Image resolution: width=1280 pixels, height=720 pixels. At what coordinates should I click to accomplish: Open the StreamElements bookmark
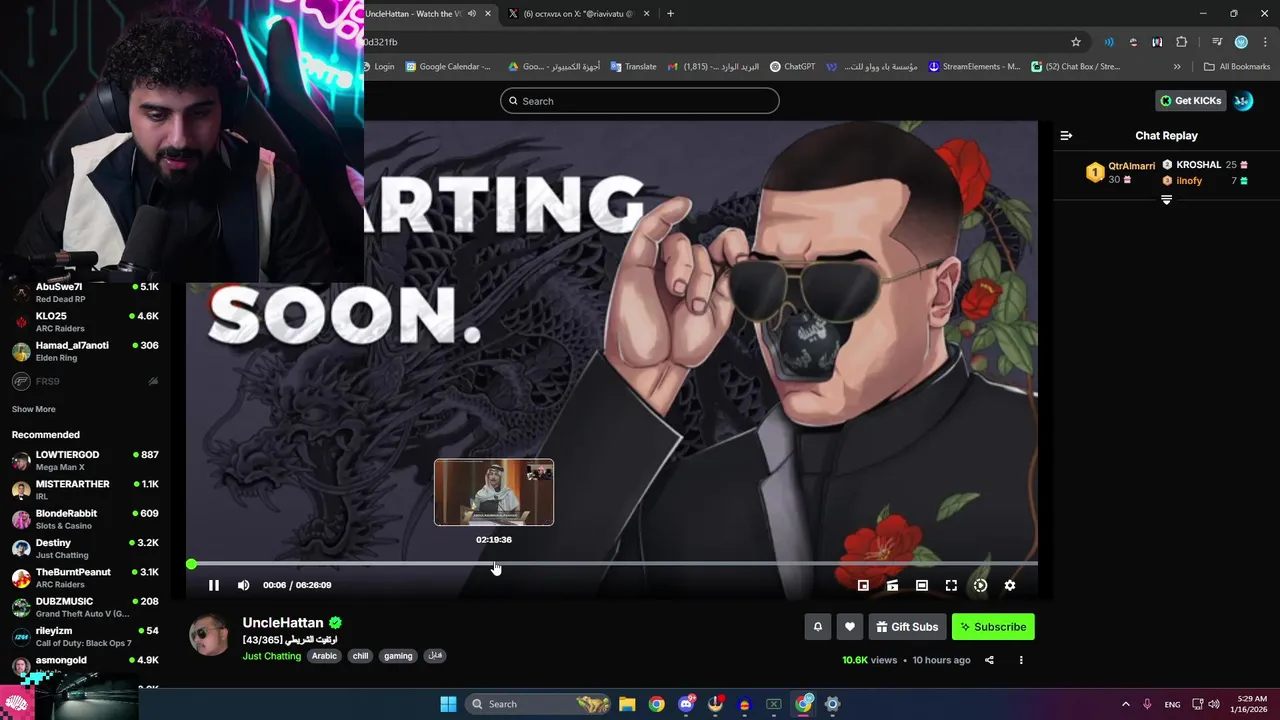[x=974, y=67]
